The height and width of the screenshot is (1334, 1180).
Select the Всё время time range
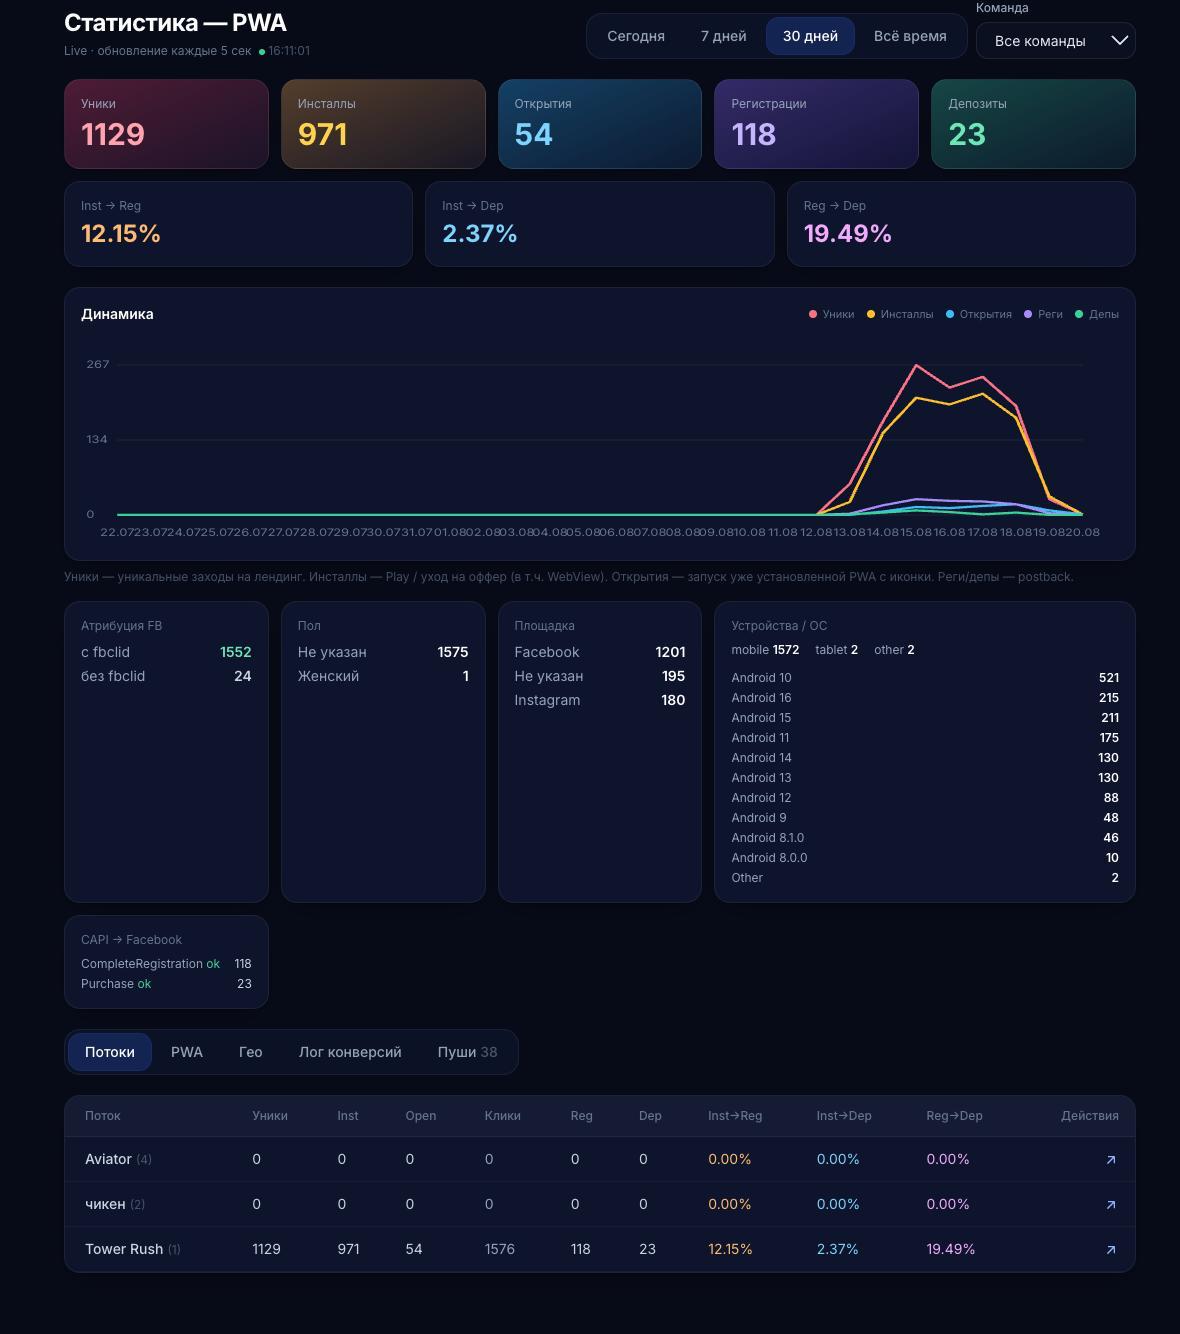click(x=910, y=36)
